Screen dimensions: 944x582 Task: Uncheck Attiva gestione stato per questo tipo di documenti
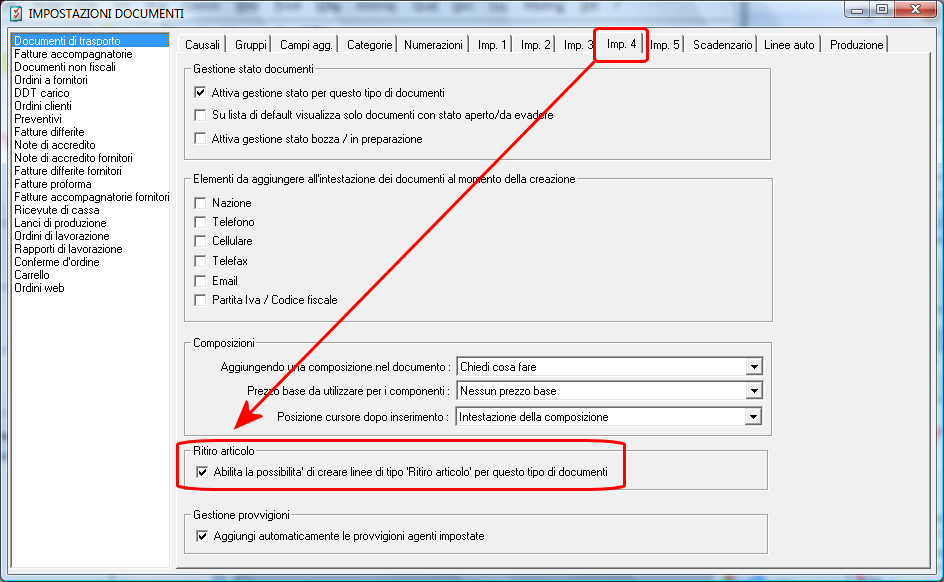coord(200,93)
